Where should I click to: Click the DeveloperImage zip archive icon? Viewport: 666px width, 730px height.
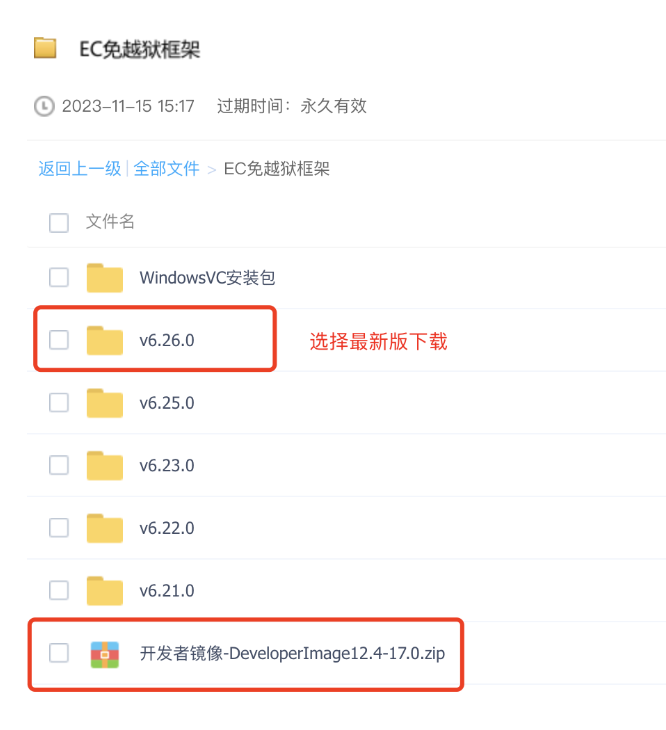[x=105, y=654]
